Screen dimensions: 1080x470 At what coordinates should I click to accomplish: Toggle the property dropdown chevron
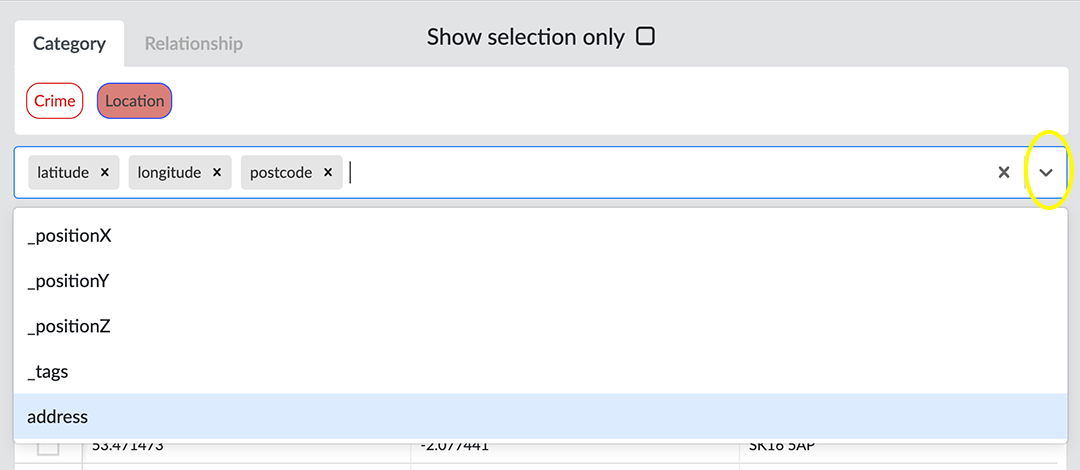(1046, 173)
